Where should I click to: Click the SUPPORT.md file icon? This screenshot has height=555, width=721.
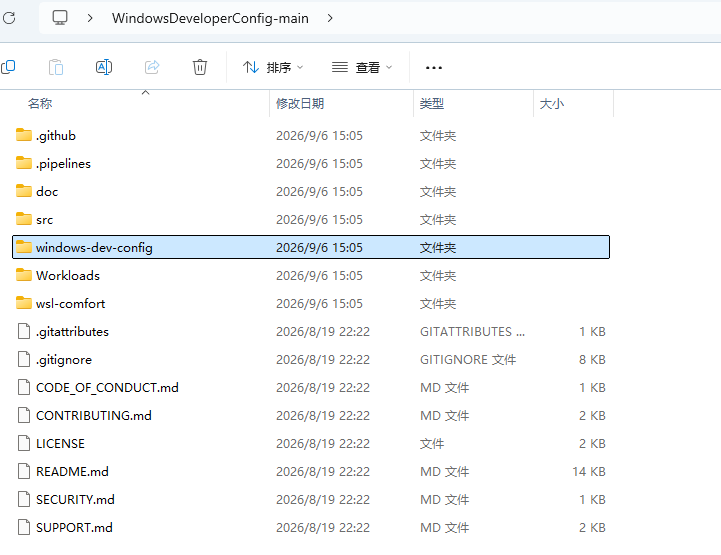[x=24, y=527]
